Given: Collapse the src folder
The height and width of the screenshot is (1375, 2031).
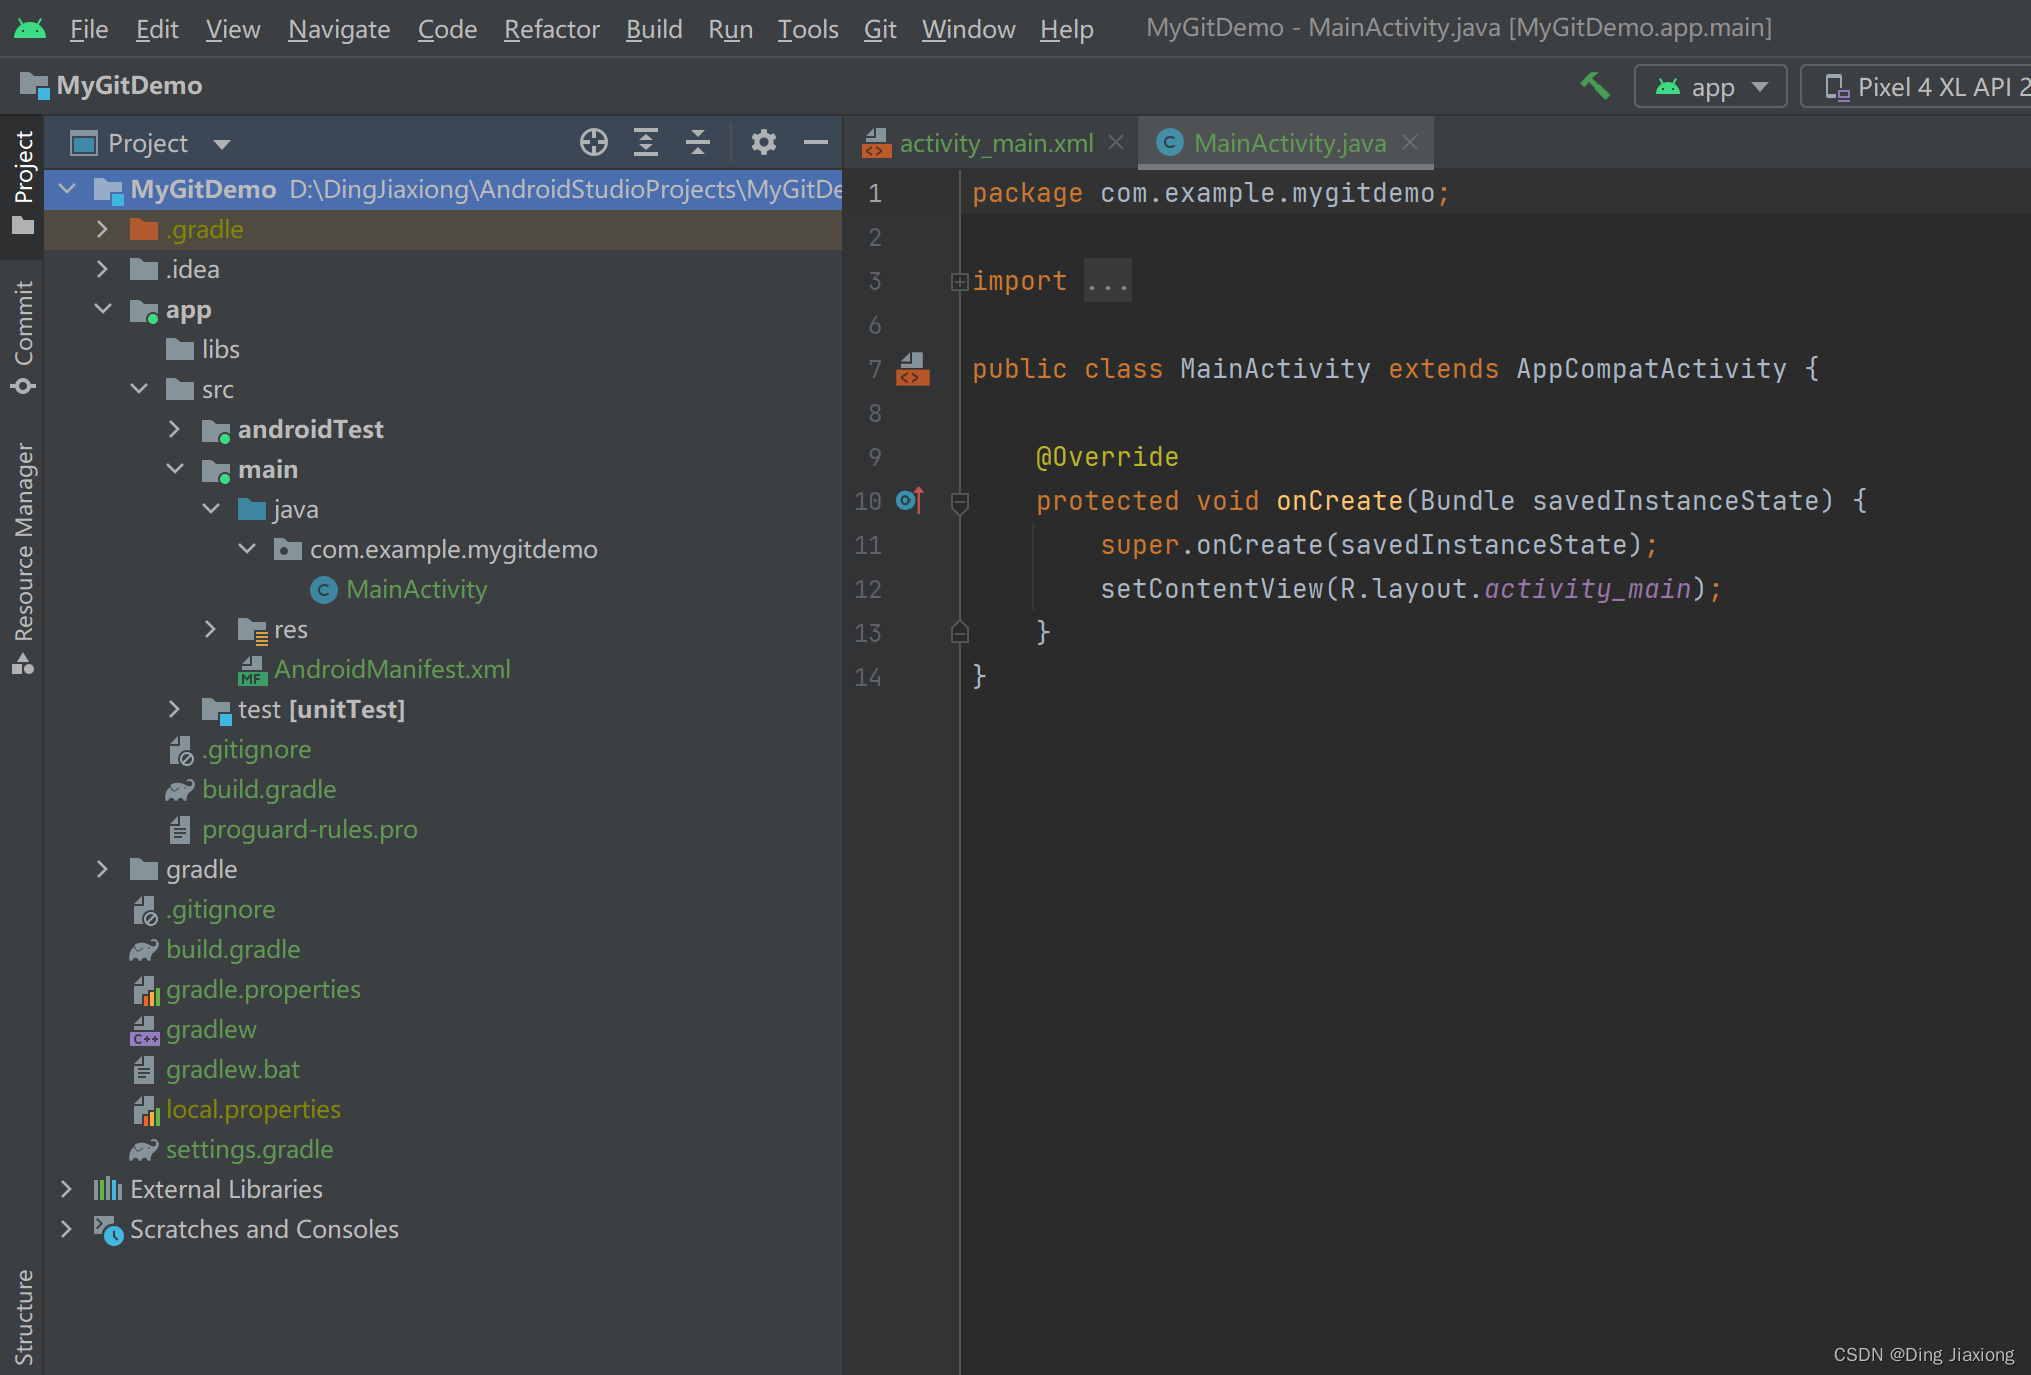Looking at the screenshot, I should pos(139,389).
